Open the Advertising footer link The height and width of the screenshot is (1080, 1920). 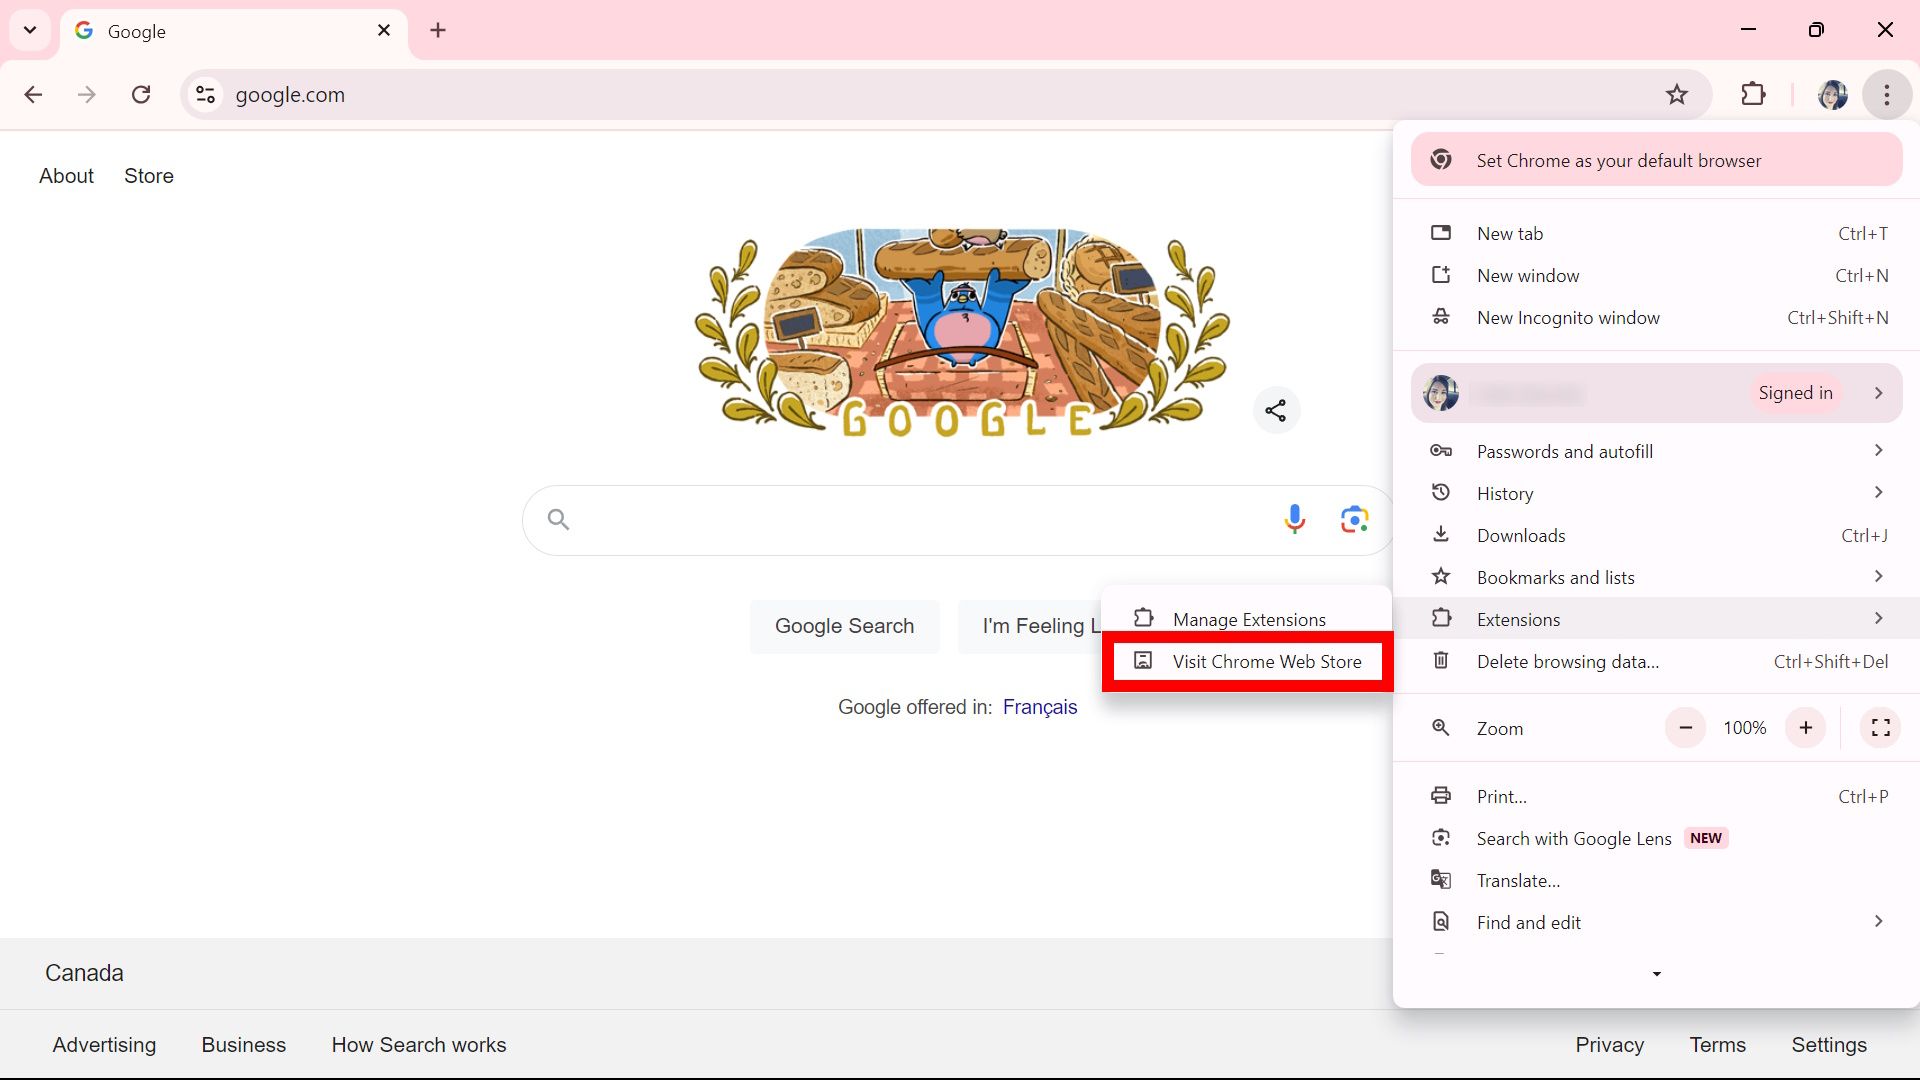coord(104,1045)
